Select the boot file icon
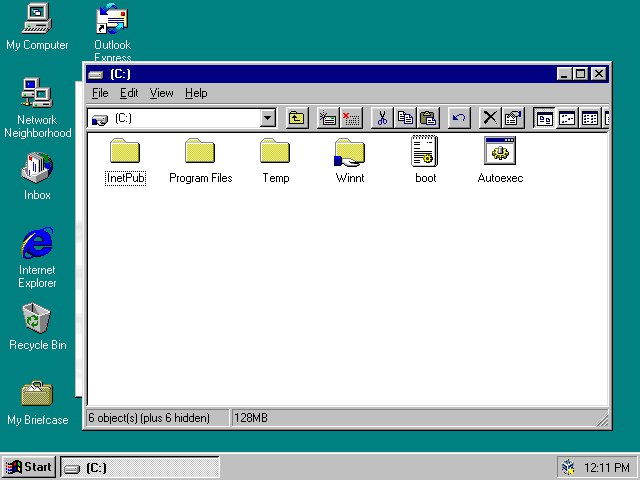 click(425, 160)
